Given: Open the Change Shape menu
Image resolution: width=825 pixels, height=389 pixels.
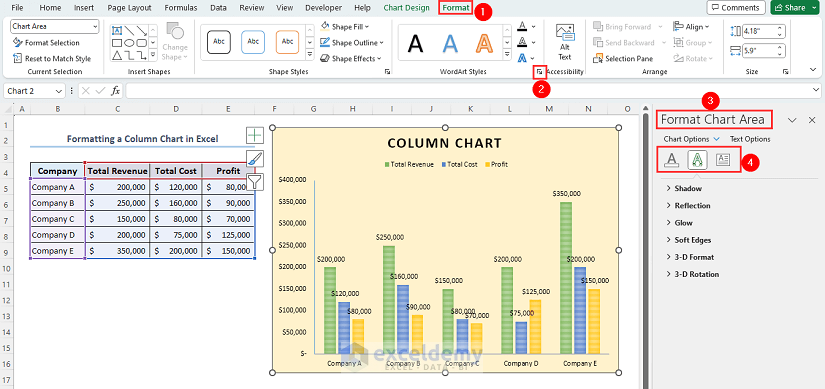Looking at the screenshot, I should click(175, 41).
